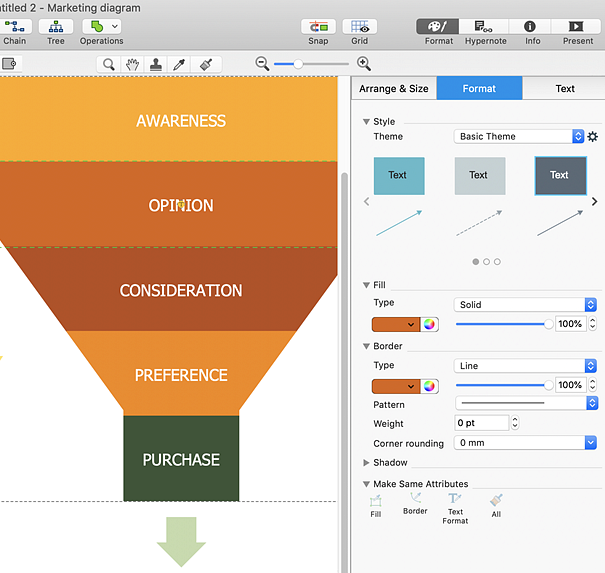Open theme settings gear

coord(592,137)
